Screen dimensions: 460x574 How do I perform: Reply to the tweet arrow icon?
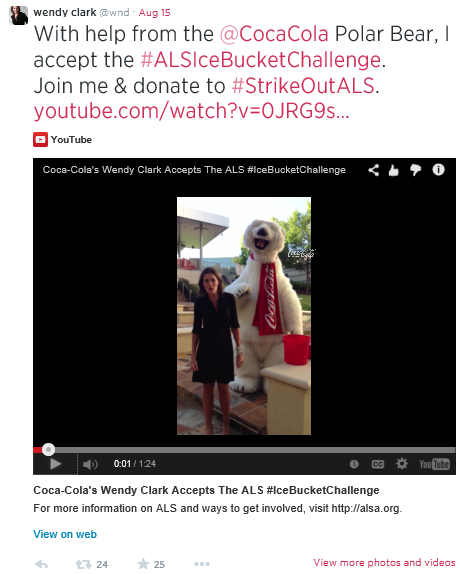click(41, 564)
